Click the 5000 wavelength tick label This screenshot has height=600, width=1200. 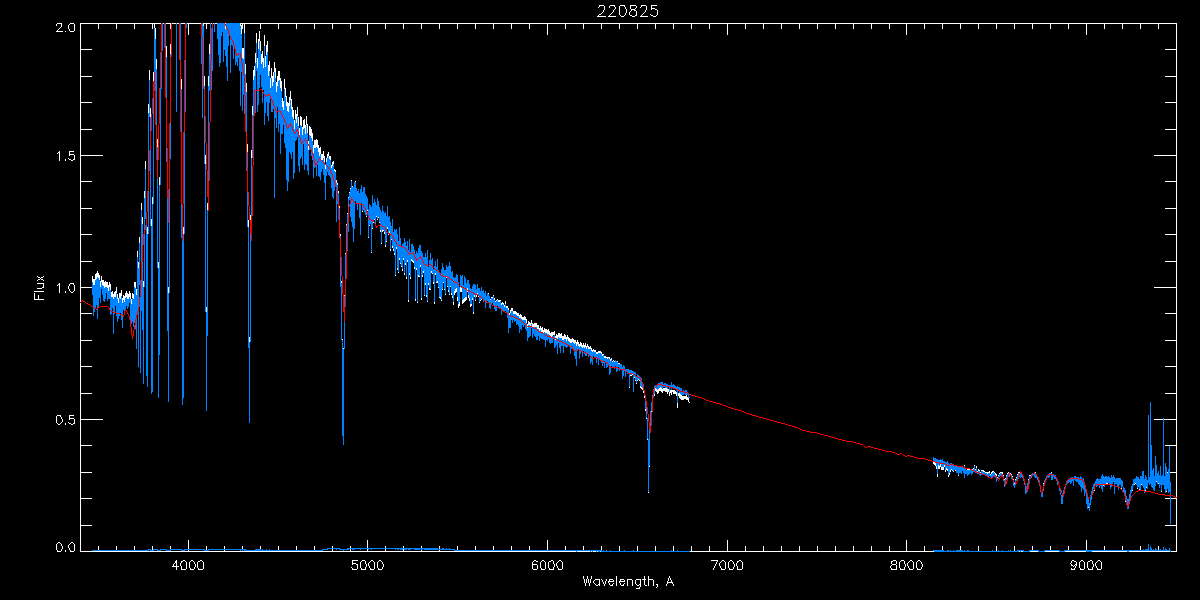367,566
